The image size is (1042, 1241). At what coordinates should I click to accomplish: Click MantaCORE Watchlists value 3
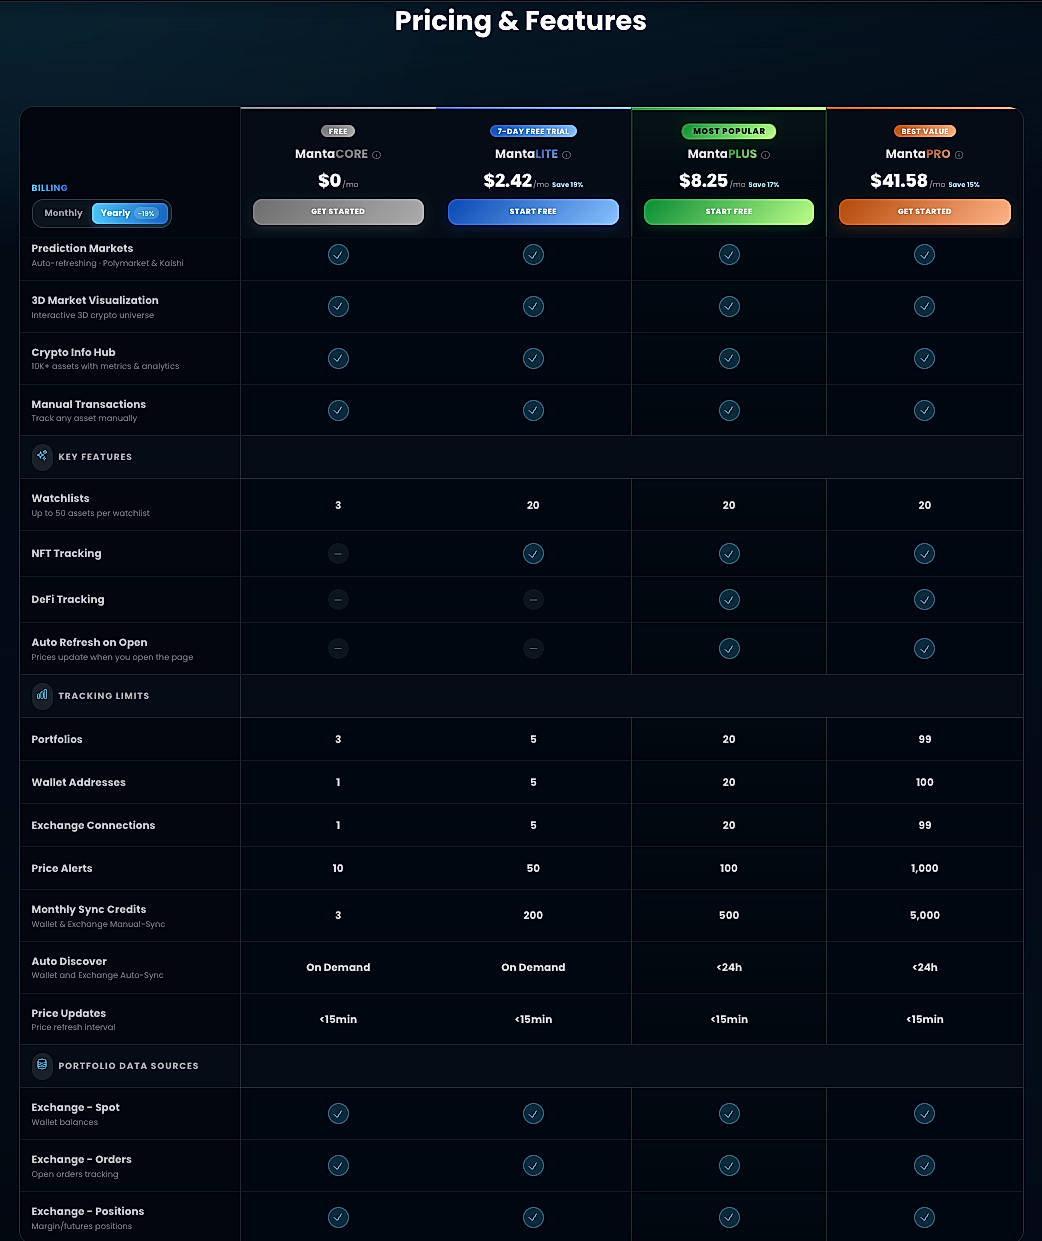click(338, 505)
